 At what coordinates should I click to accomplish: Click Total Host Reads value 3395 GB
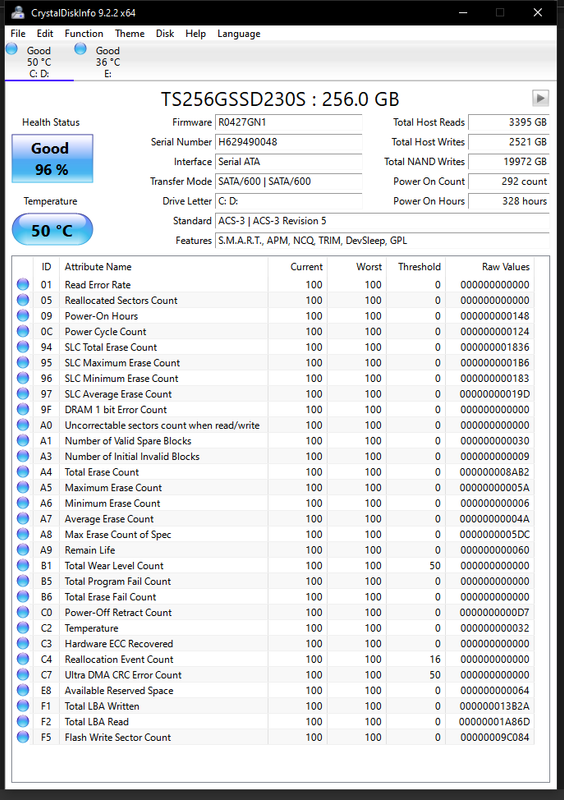[x=509, y=122]
